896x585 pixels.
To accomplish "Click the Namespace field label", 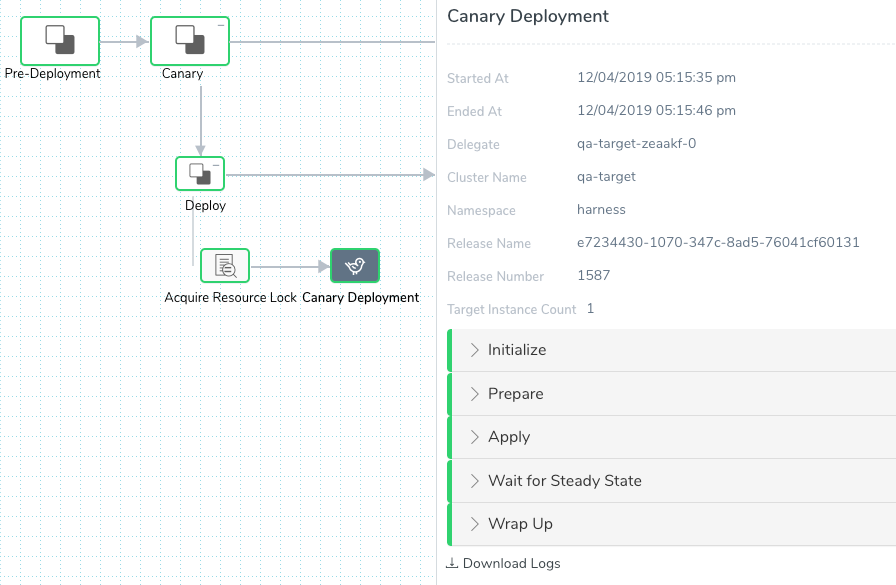I will point(481,211).
